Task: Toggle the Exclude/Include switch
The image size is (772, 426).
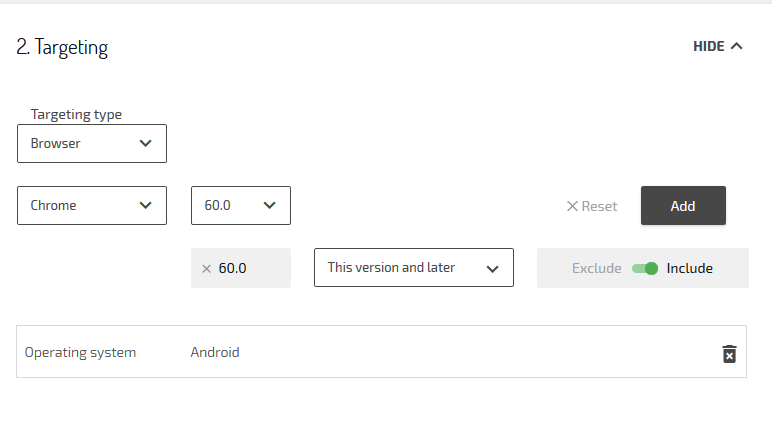Action: coord(645,268)
